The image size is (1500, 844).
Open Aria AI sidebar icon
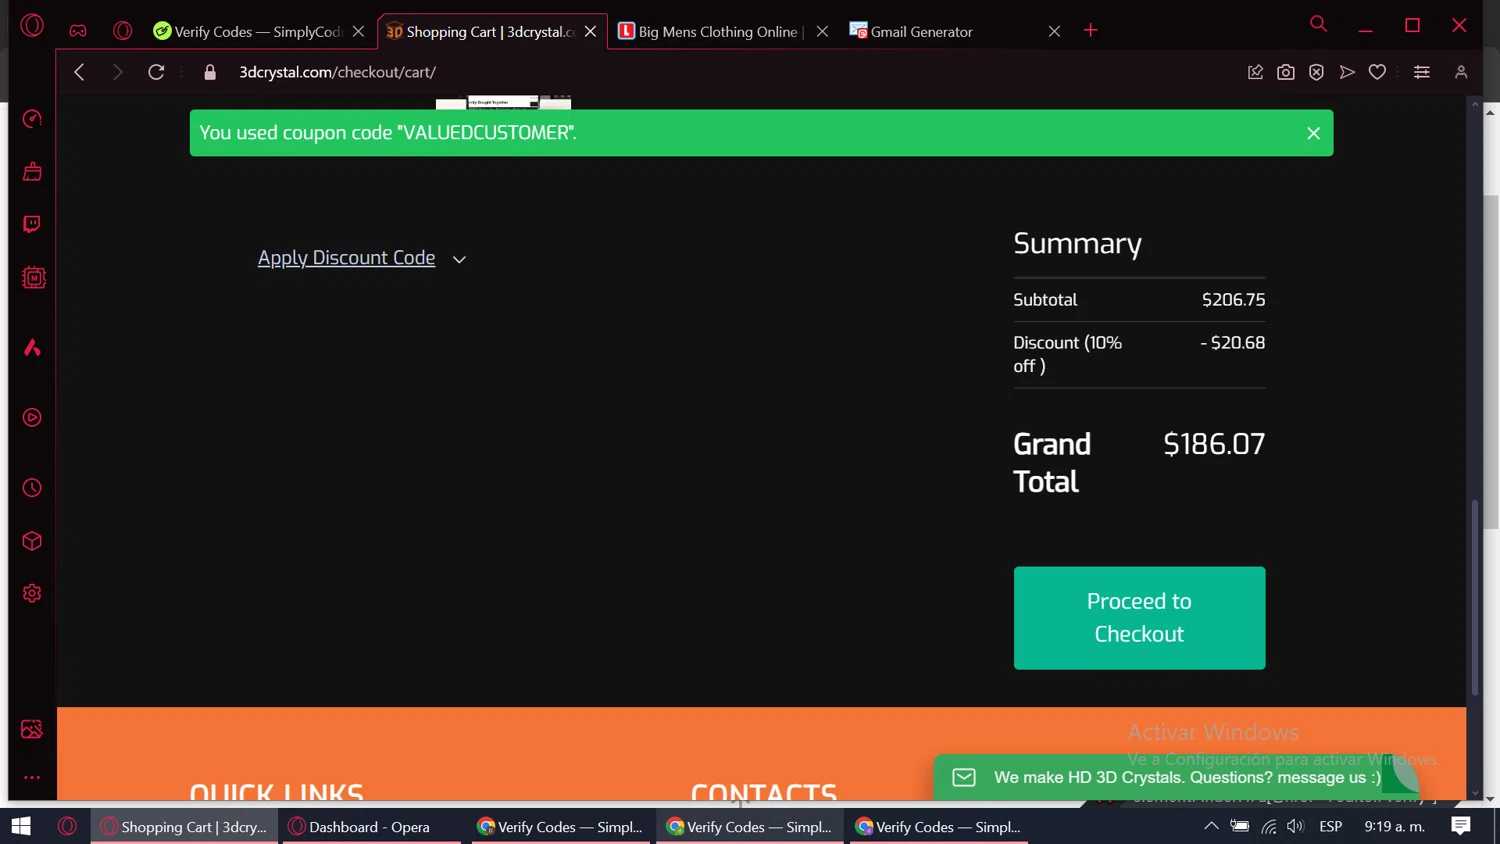32,347
